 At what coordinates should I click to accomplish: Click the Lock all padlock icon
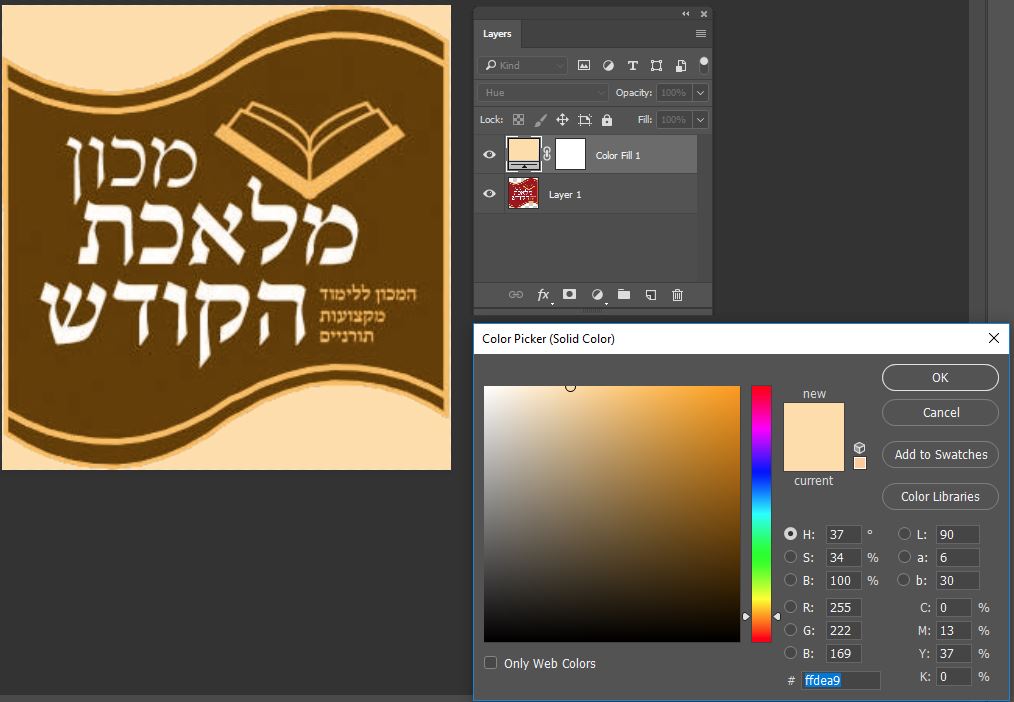606,119
